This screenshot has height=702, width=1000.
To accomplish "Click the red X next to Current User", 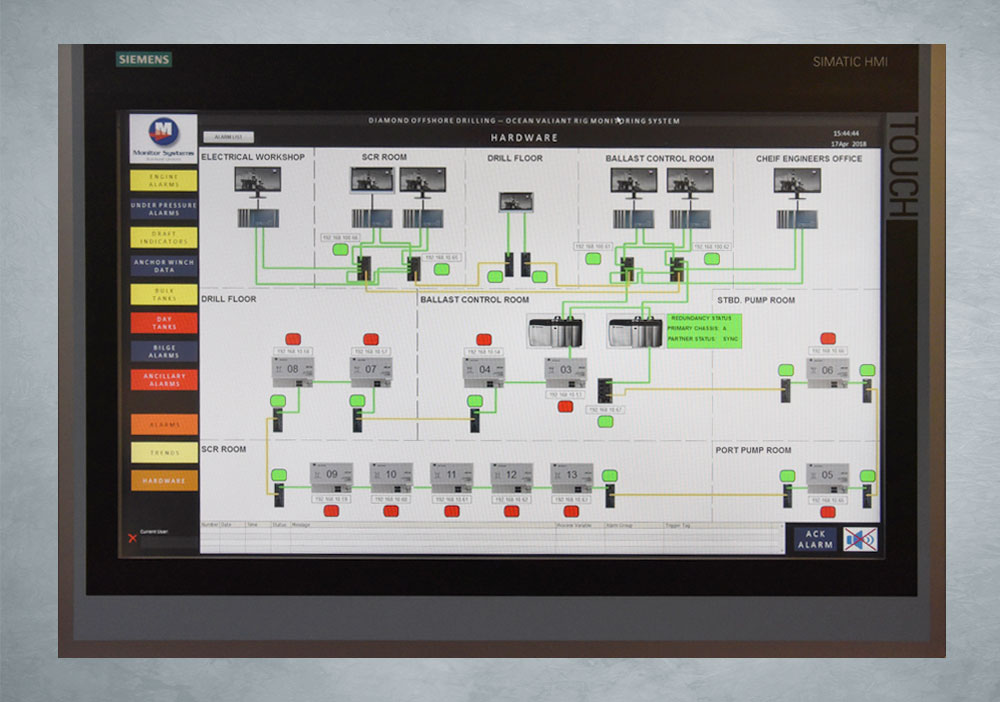I will tap(132, 538).
